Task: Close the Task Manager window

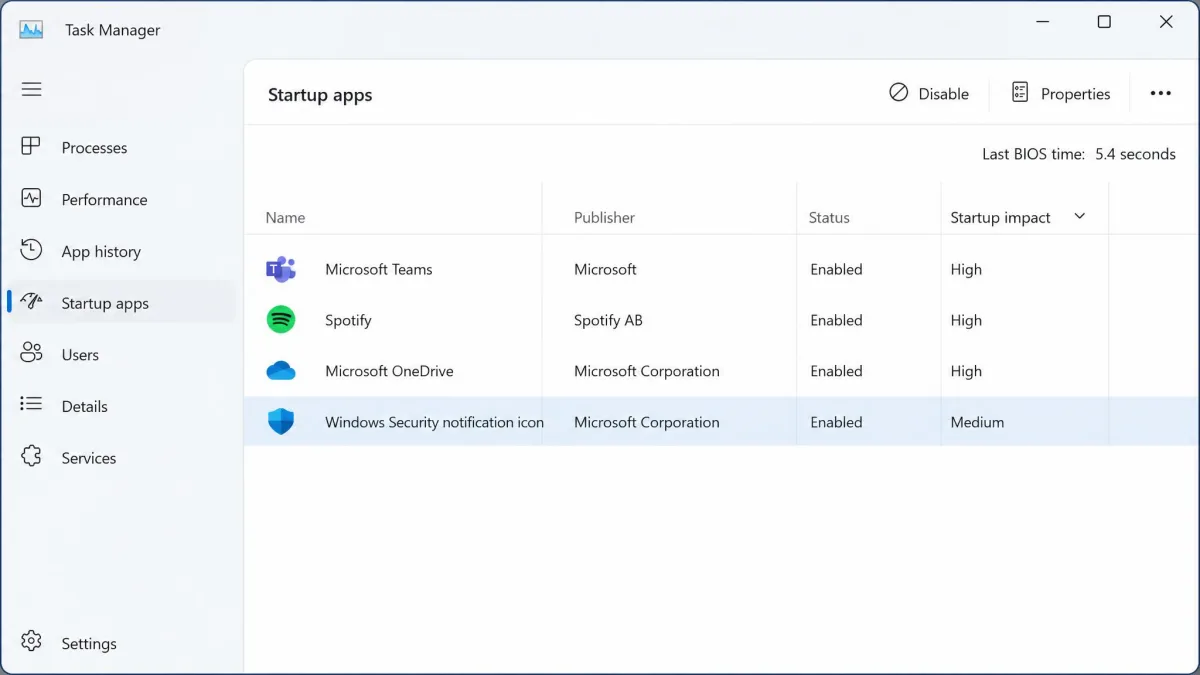Action: point(1166,22)
